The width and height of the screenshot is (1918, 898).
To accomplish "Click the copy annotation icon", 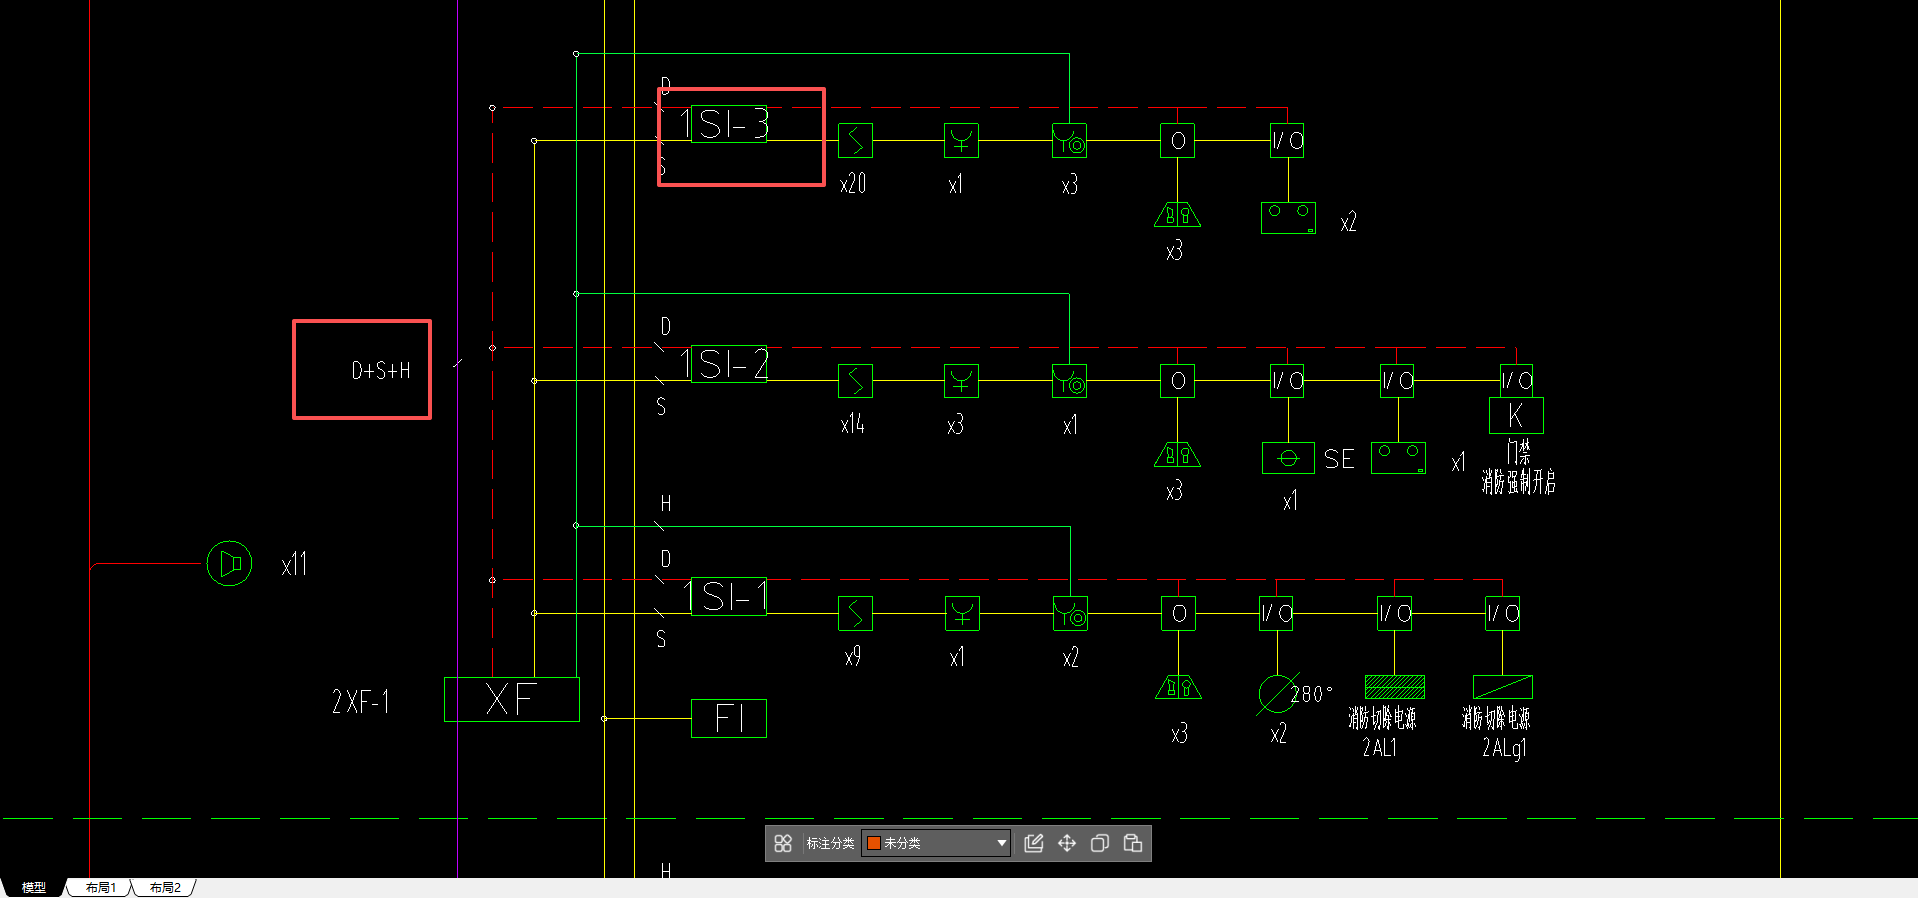I will point(1100,844).
